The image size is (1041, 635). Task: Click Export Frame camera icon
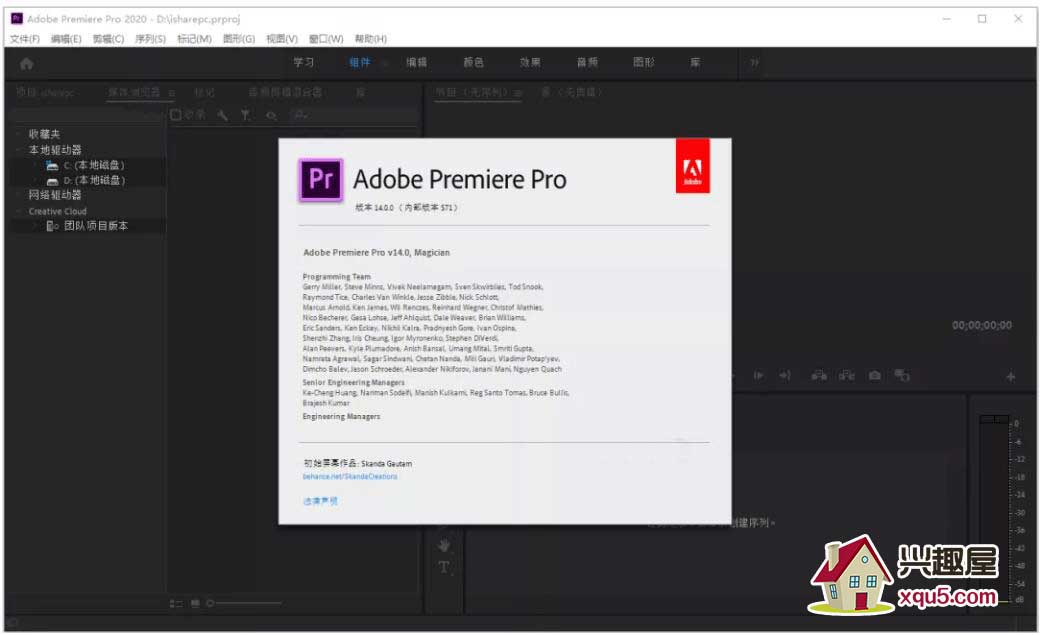pyautogui.click(x=875, y=376)
